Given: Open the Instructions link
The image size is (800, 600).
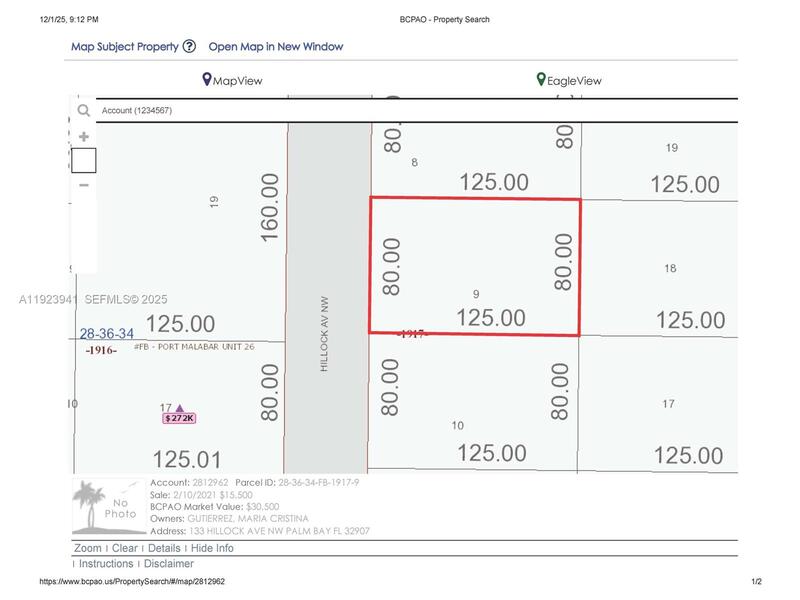Looking at the screenshot, I should click(106, 564).
